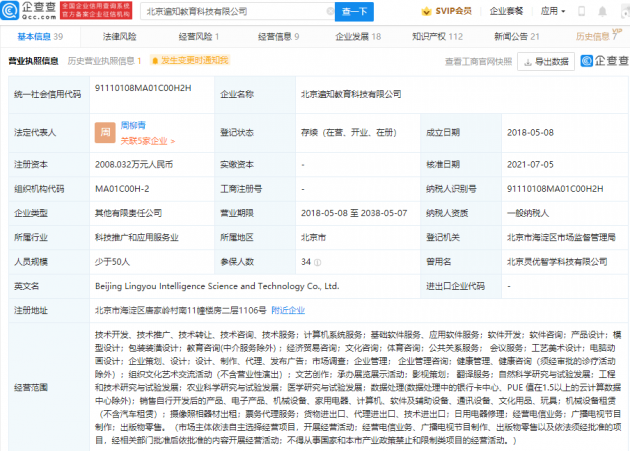
Task: Click the English name Beijing Lingyou text
Action: coord(217,286)
